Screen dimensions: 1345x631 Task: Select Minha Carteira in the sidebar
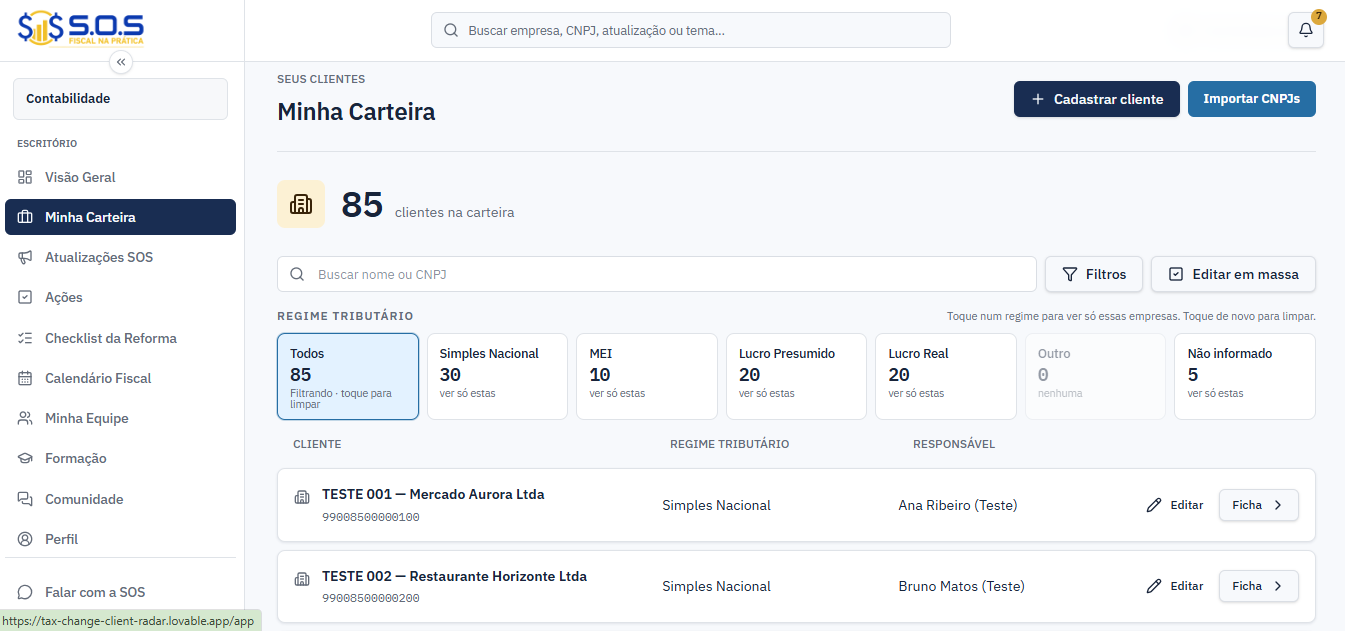[120, 217]
